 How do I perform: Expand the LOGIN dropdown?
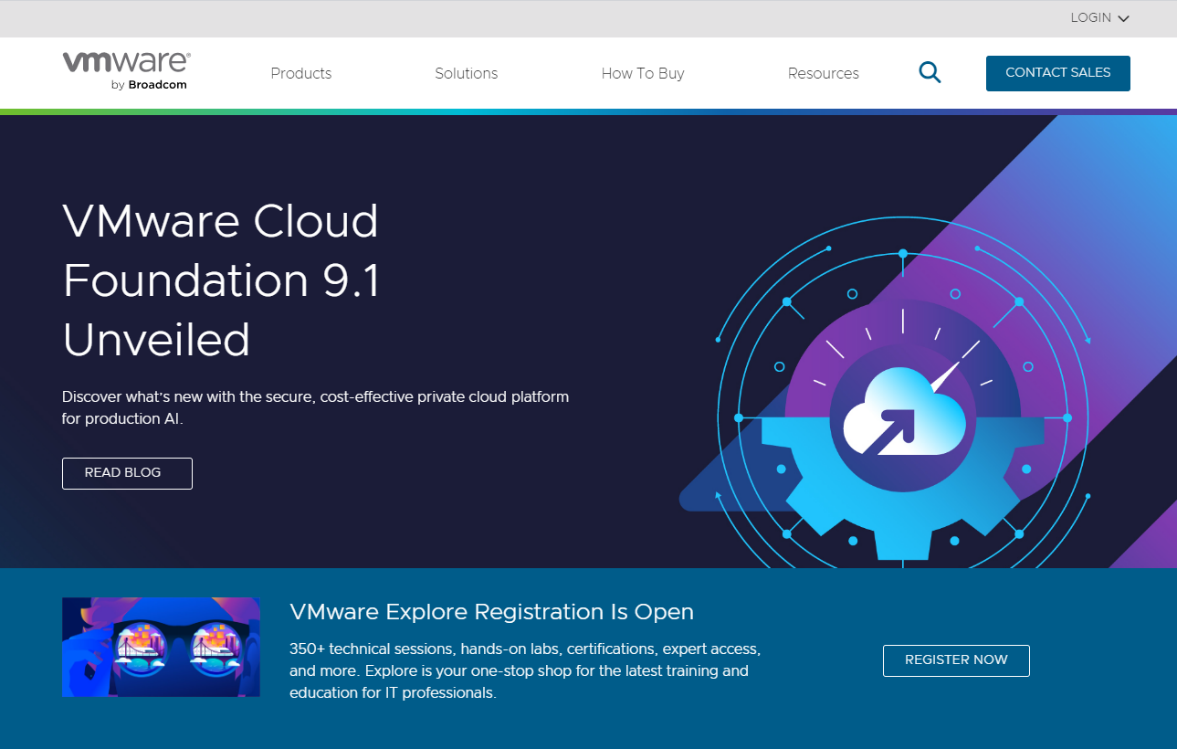point(1100,18)
